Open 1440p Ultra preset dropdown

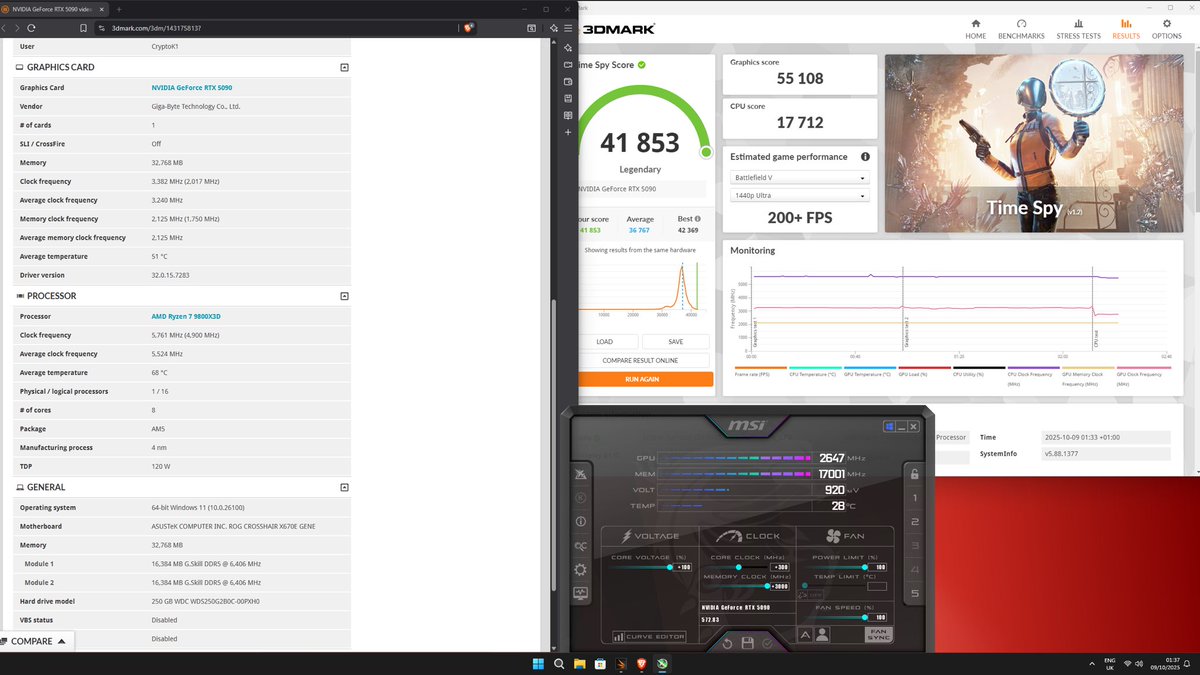click(800, 196)
